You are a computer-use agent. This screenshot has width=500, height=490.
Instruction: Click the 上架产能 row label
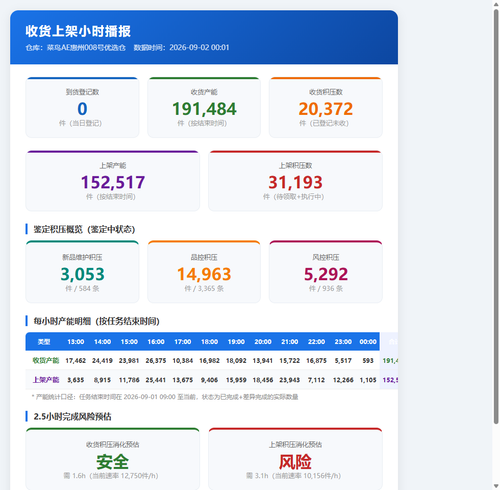(x=46, y=380)
